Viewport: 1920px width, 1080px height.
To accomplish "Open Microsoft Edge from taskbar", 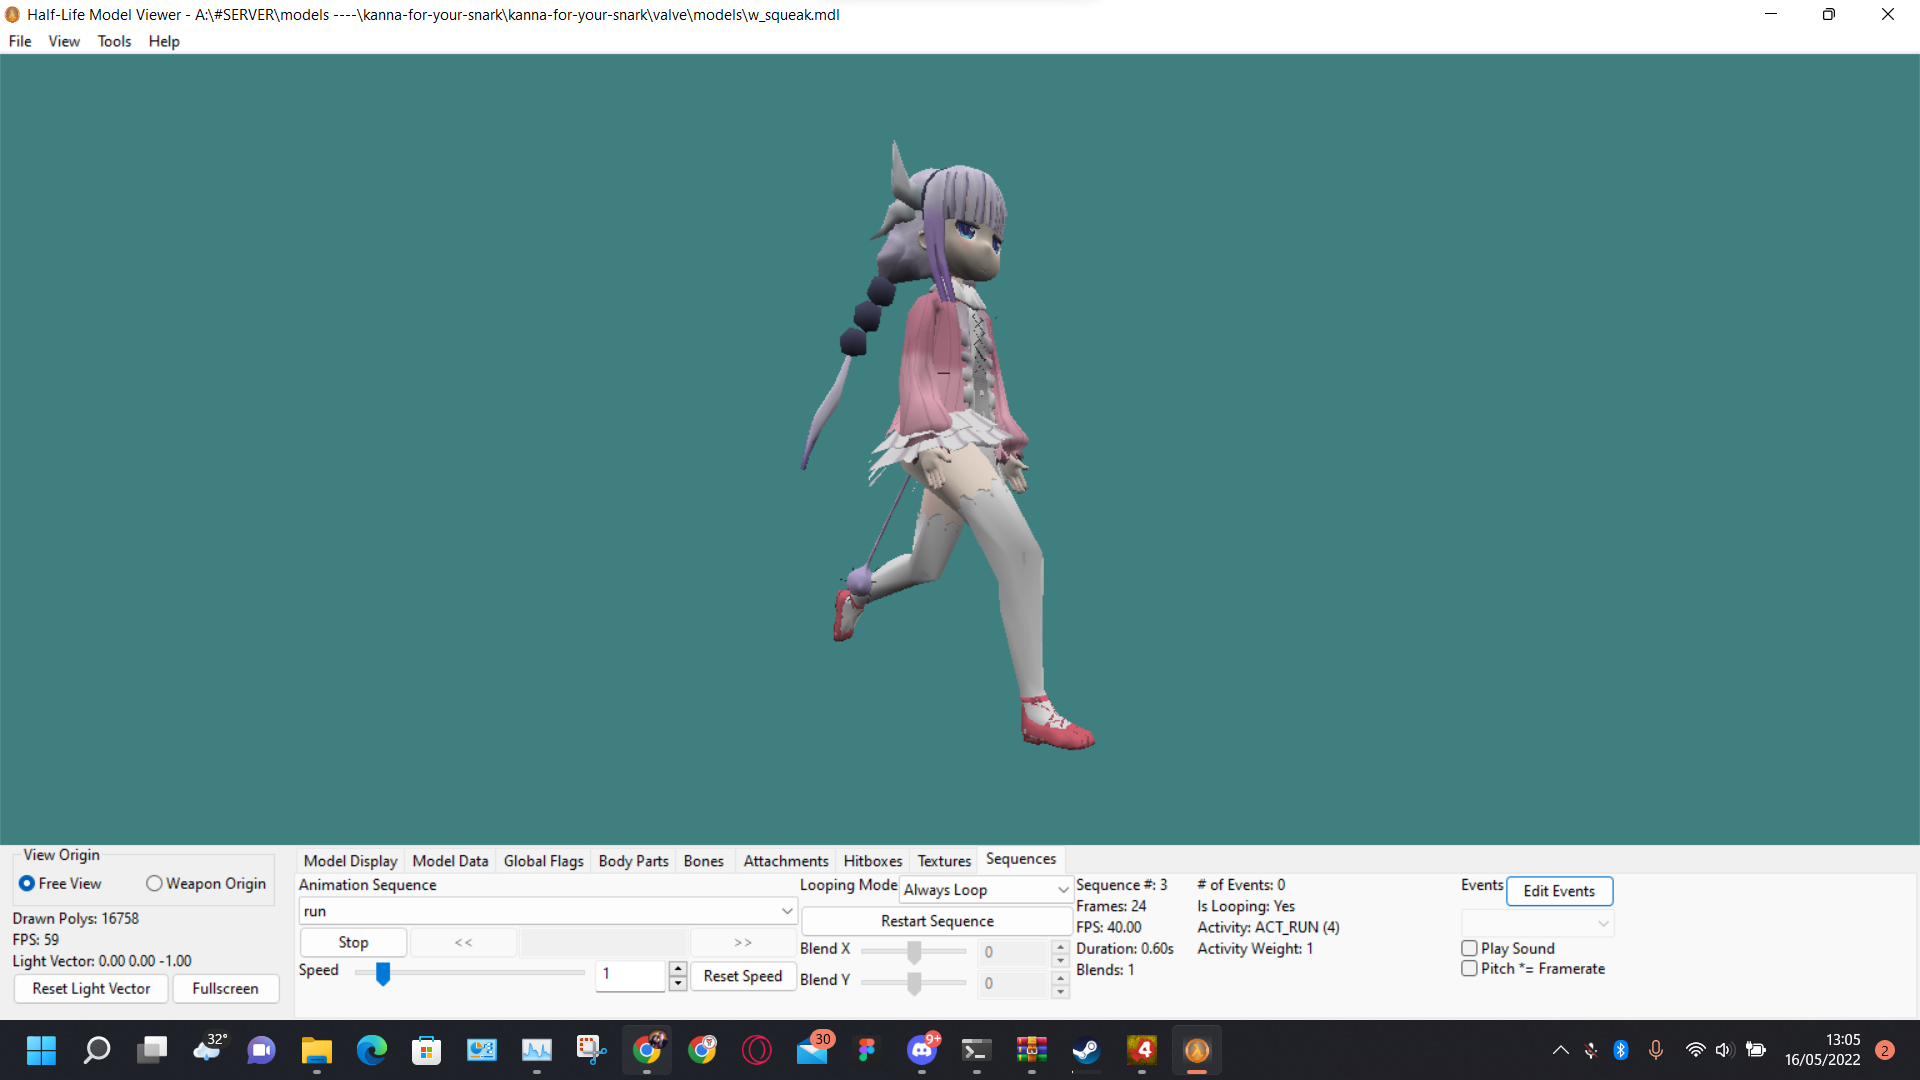I will coord(372,1050).
